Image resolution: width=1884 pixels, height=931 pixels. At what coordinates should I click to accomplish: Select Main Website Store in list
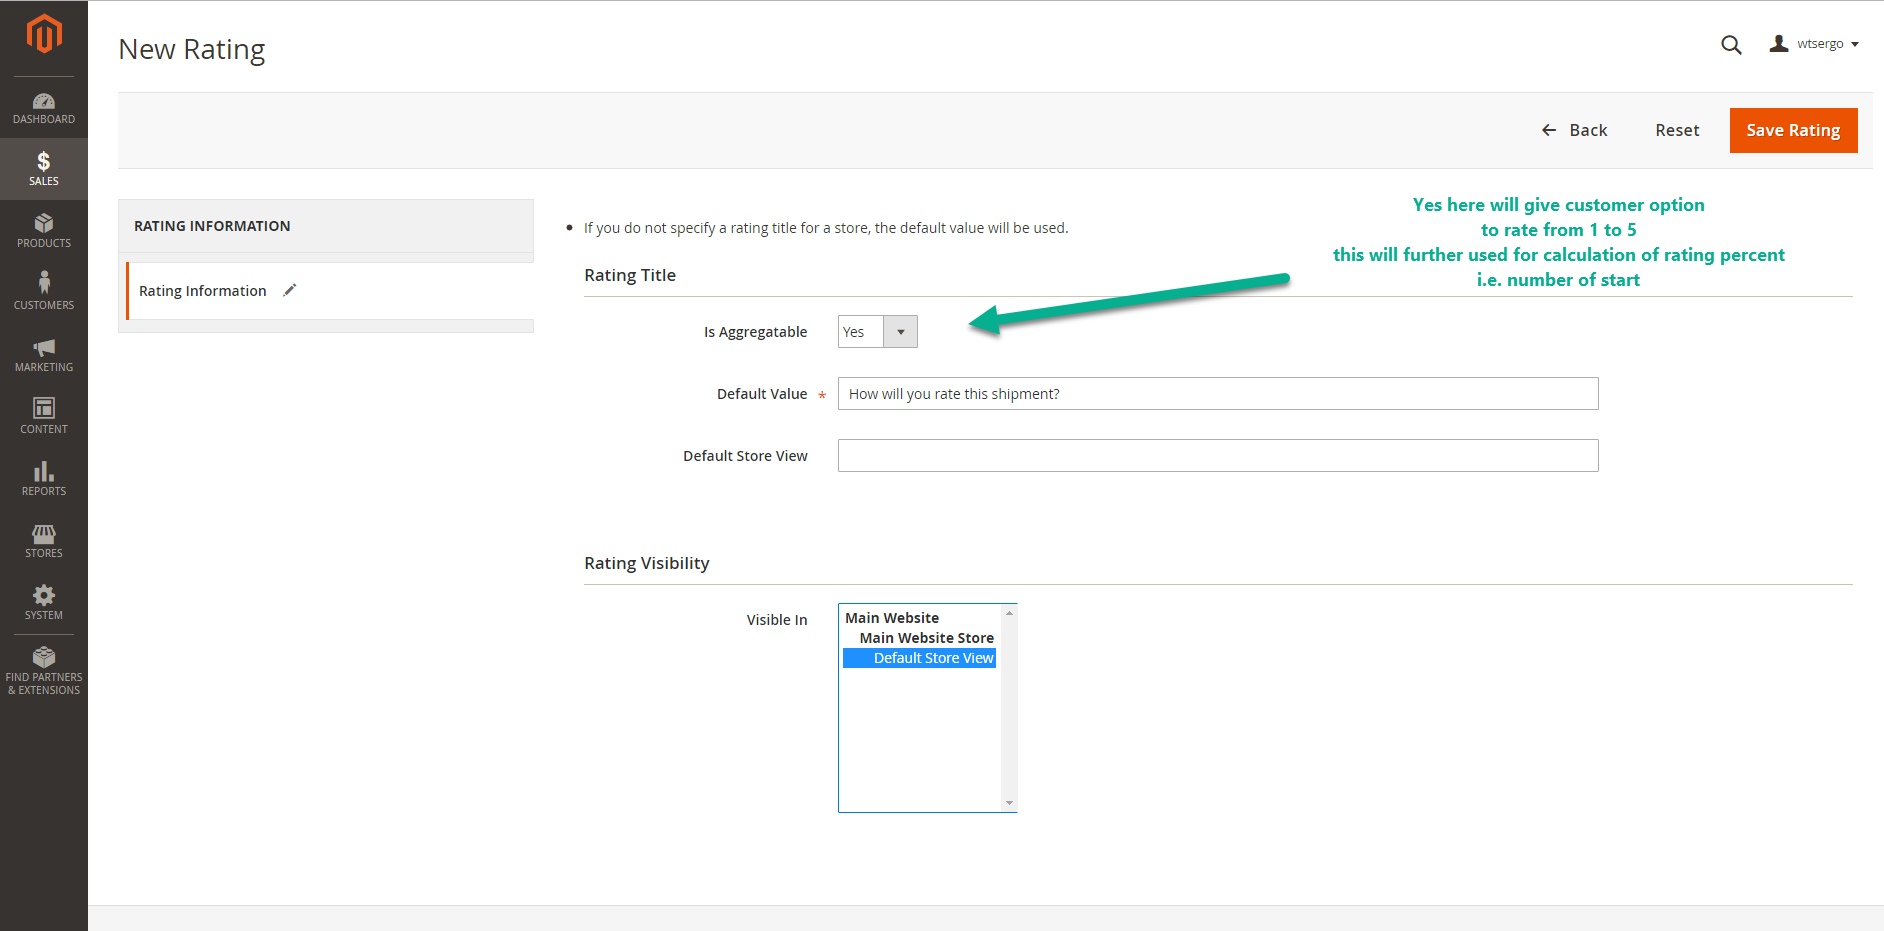[x=926, y=638]
